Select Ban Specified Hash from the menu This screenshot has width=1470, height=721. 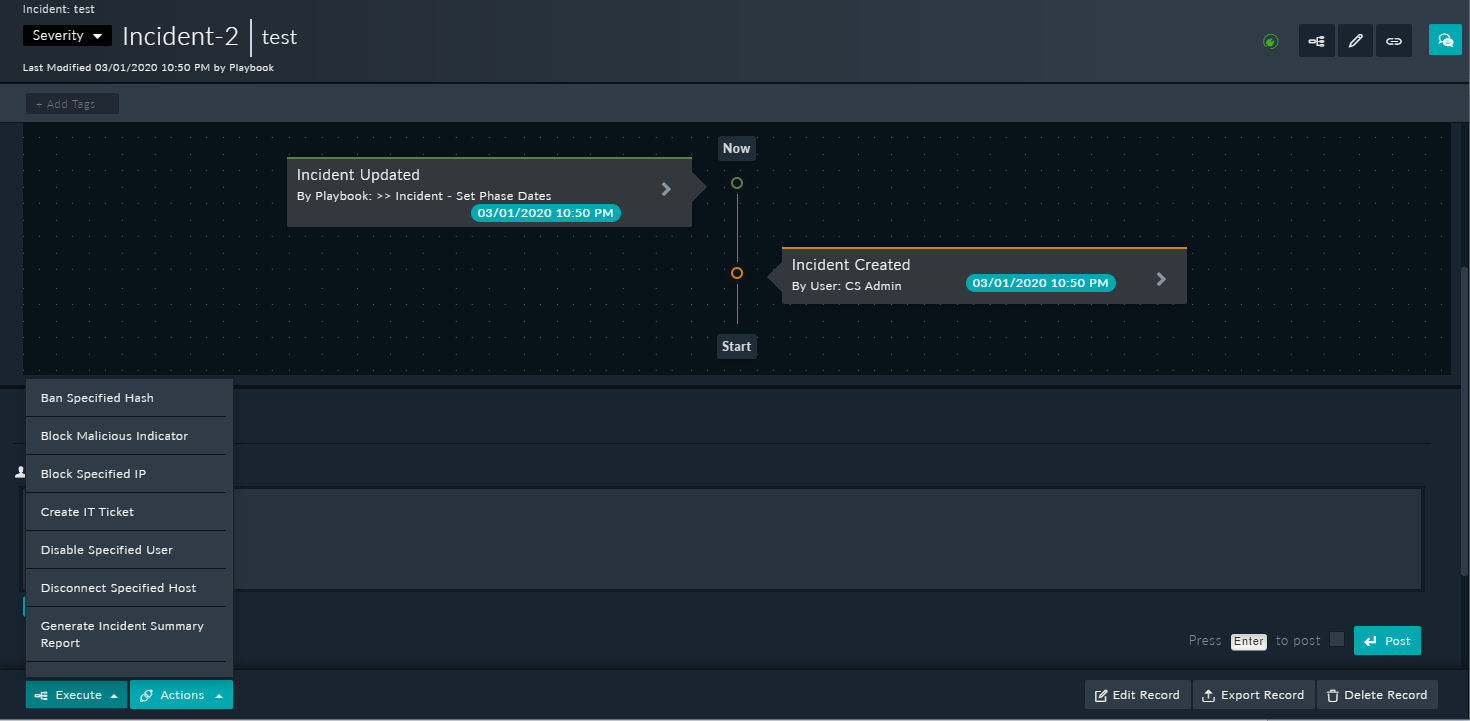pyautogui.click(x=96, y=397)
